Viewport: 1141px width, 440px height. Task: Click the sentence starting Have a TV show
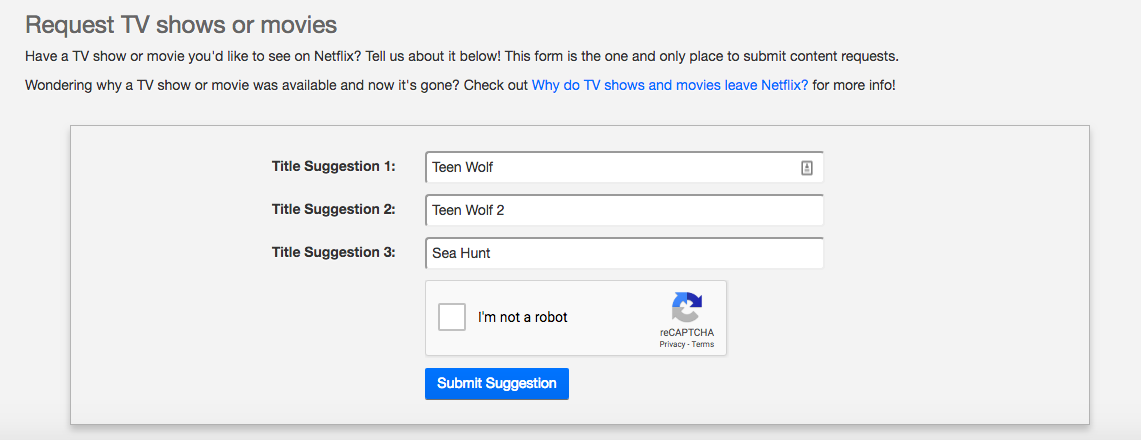coord(190,56)
